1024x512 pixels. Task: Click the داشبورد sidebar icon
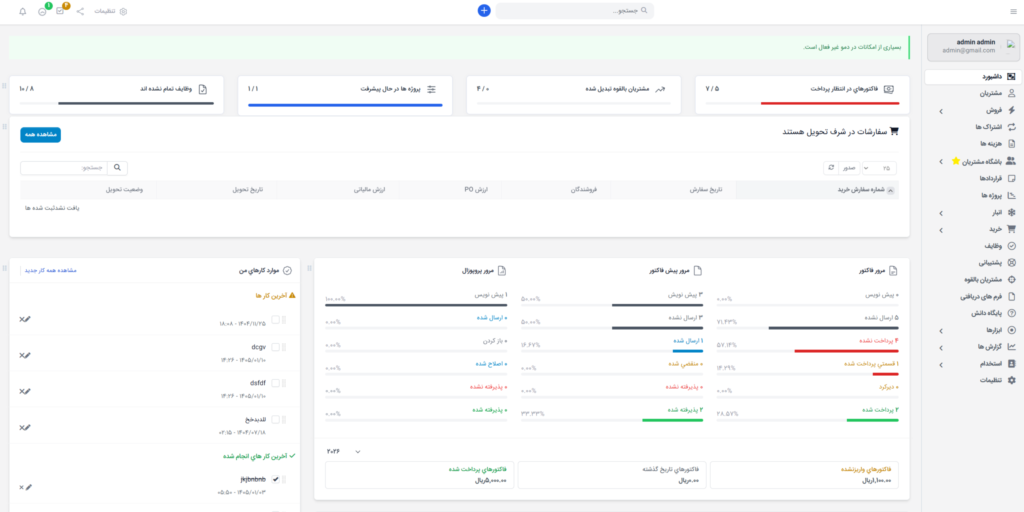pos(1012,76)
